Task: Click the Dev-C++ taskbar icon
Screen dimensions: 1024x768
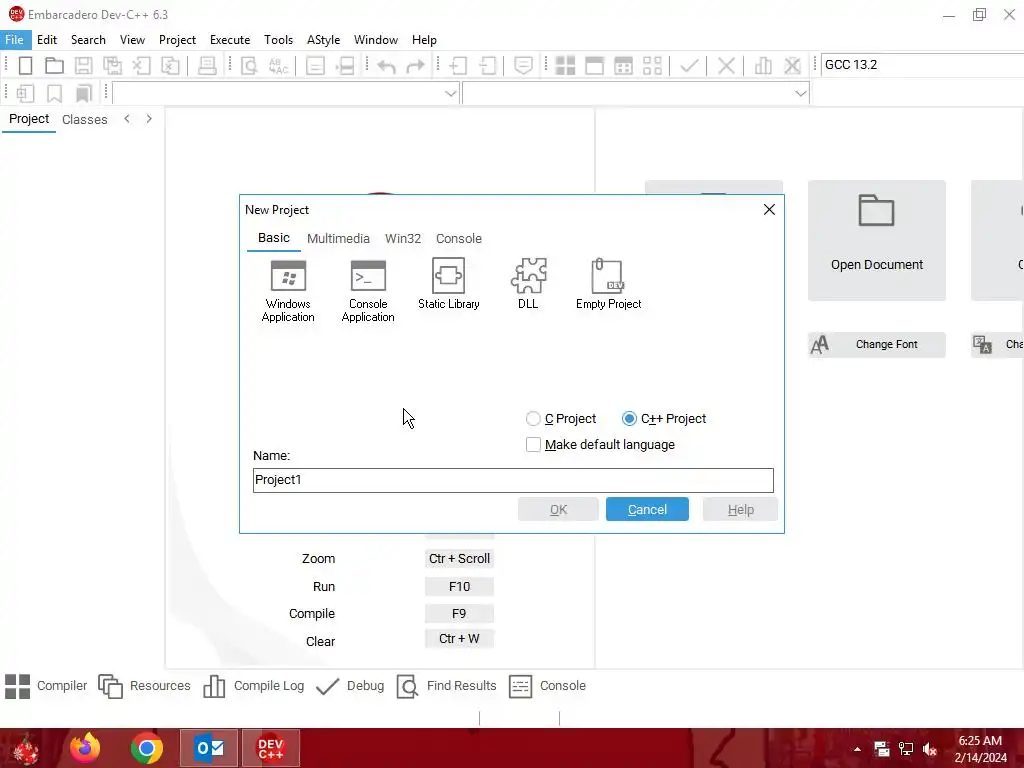Action: click(x=271, y=748)
